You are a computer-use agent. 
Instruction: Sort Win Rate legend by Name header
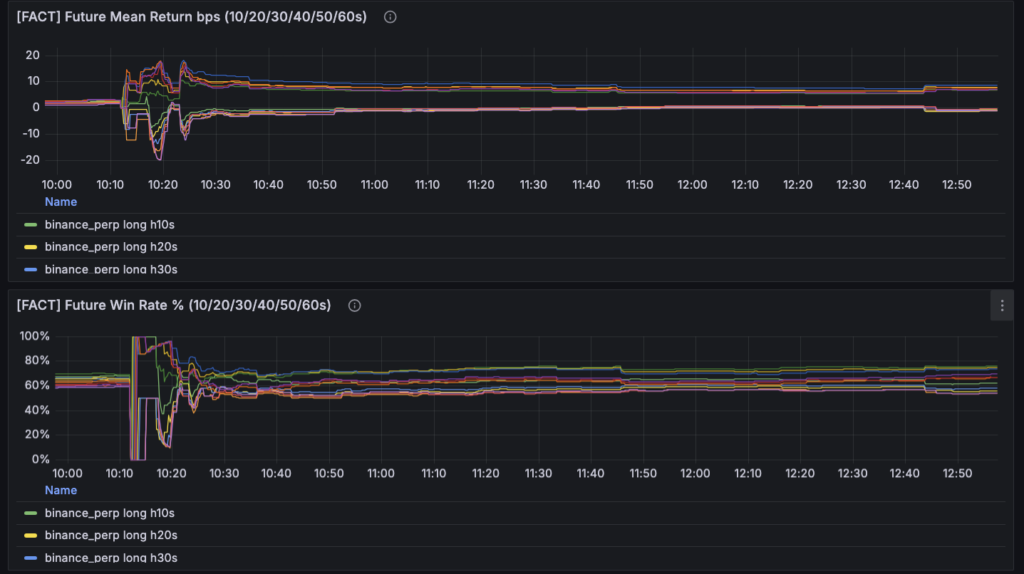[x=60, y=490]
